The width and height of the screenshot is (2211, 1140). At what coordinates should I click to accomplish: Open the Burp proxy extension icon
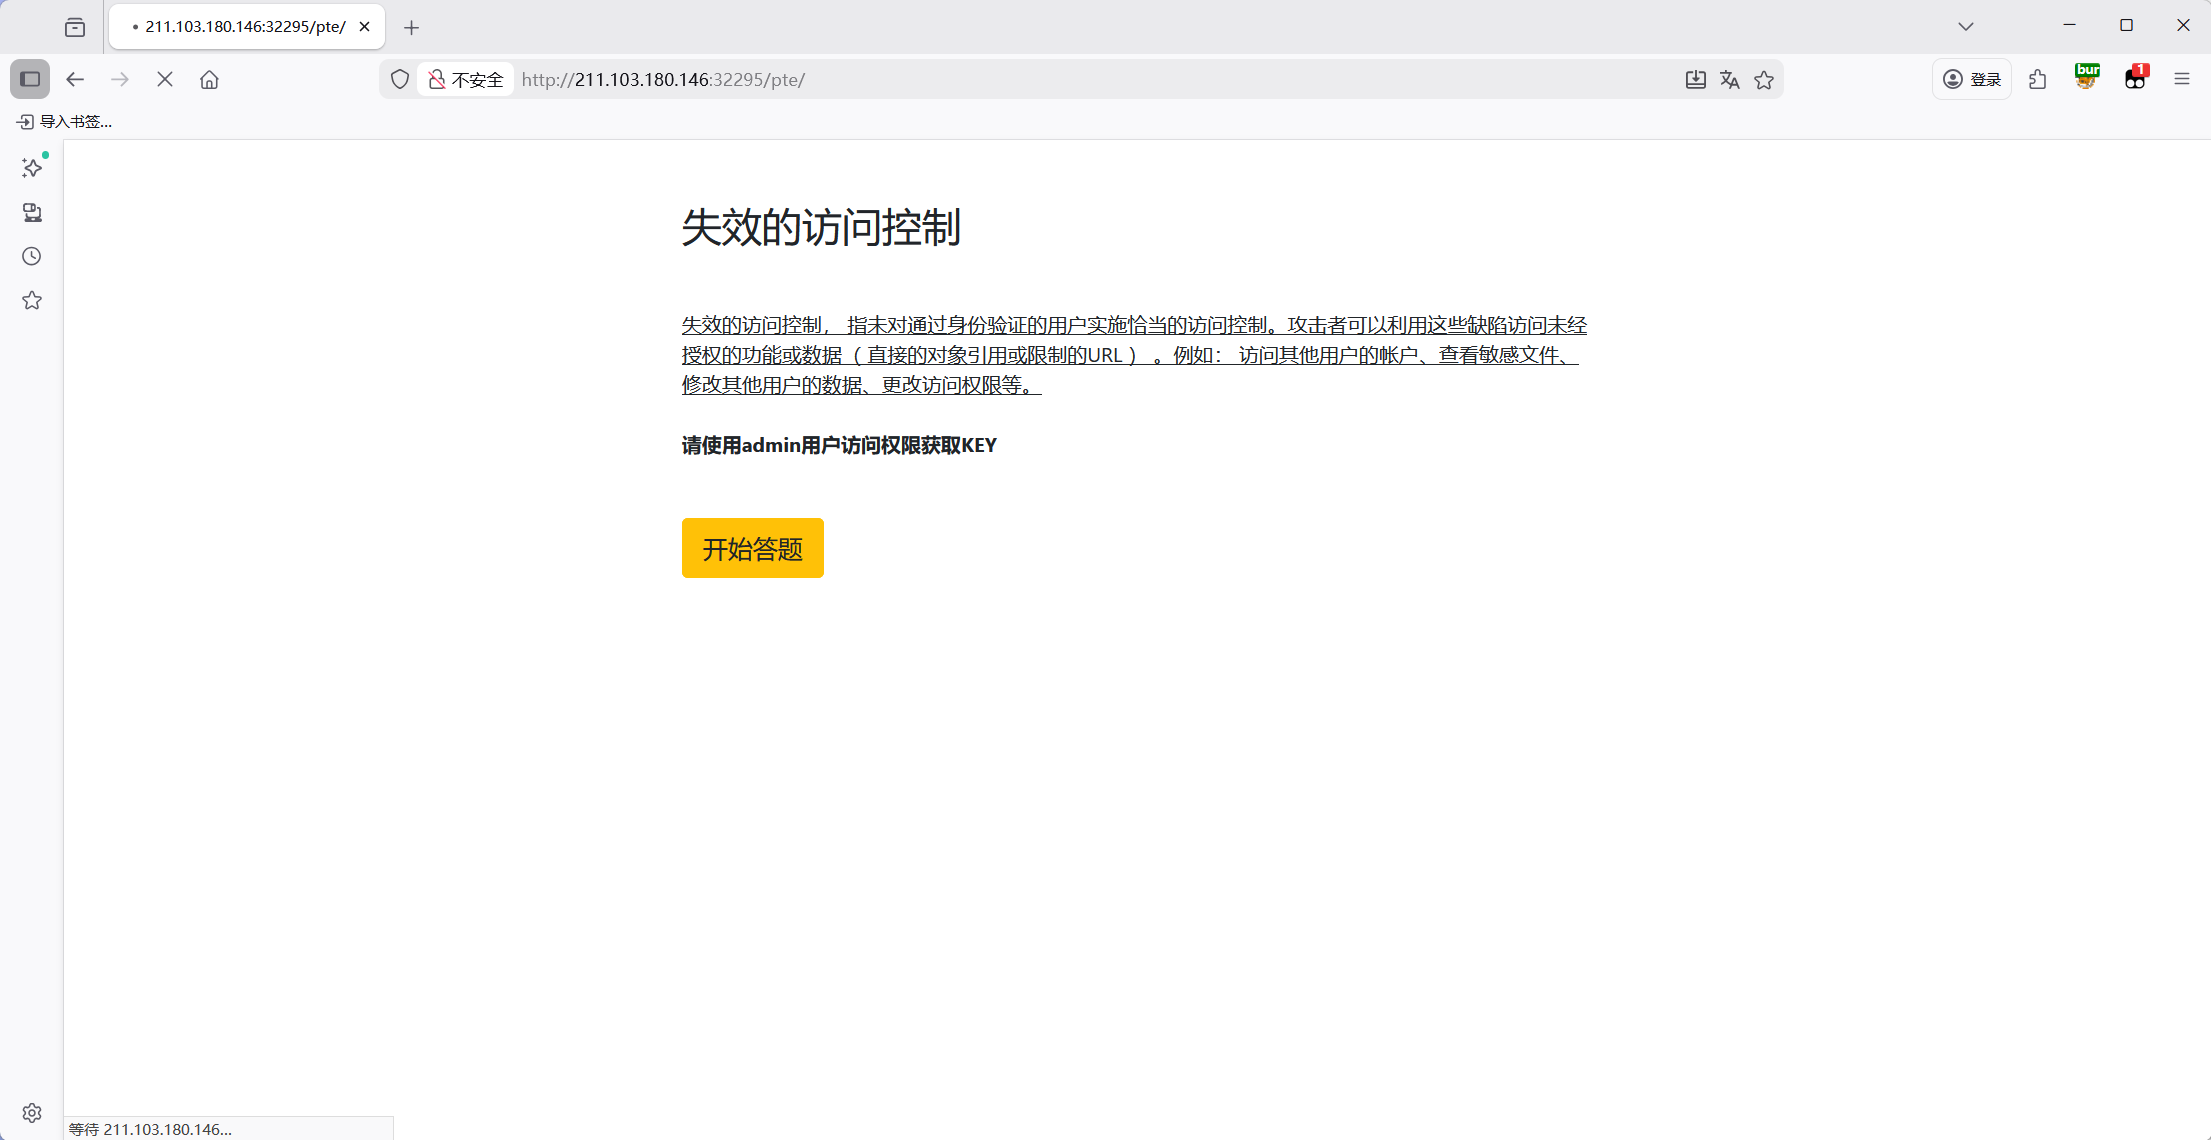(x=2087, y=77)
